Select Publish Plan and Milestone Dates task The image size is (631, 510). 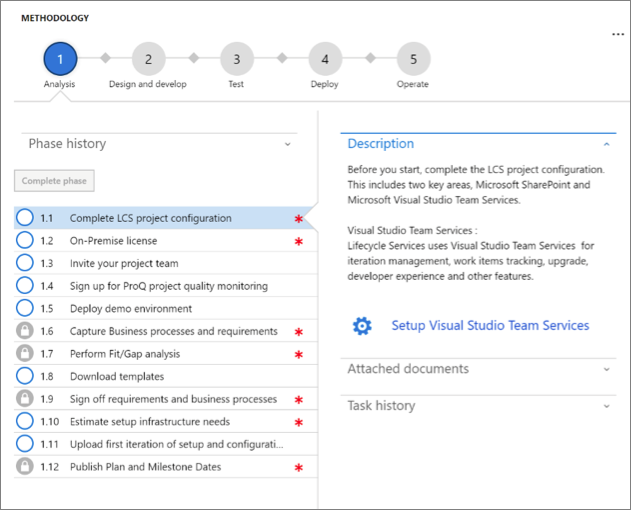pos(145,467)
